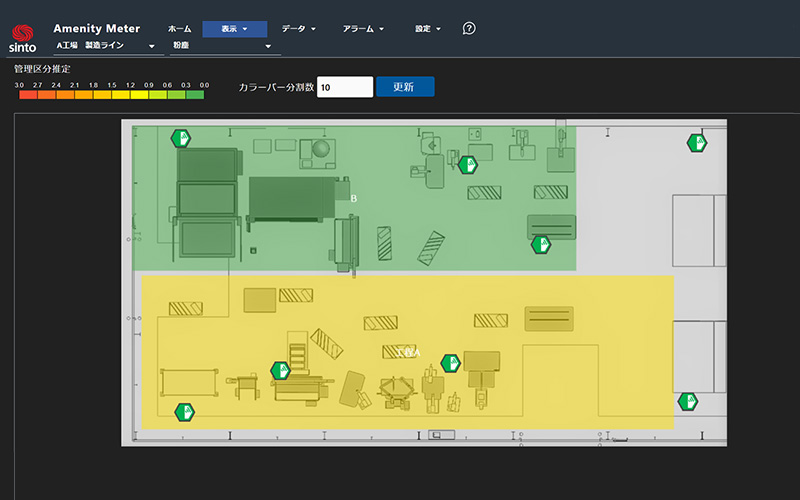Select the sensor marker at the floor plan's lower-right, outside the yellow zone

(x=688, y=402)
